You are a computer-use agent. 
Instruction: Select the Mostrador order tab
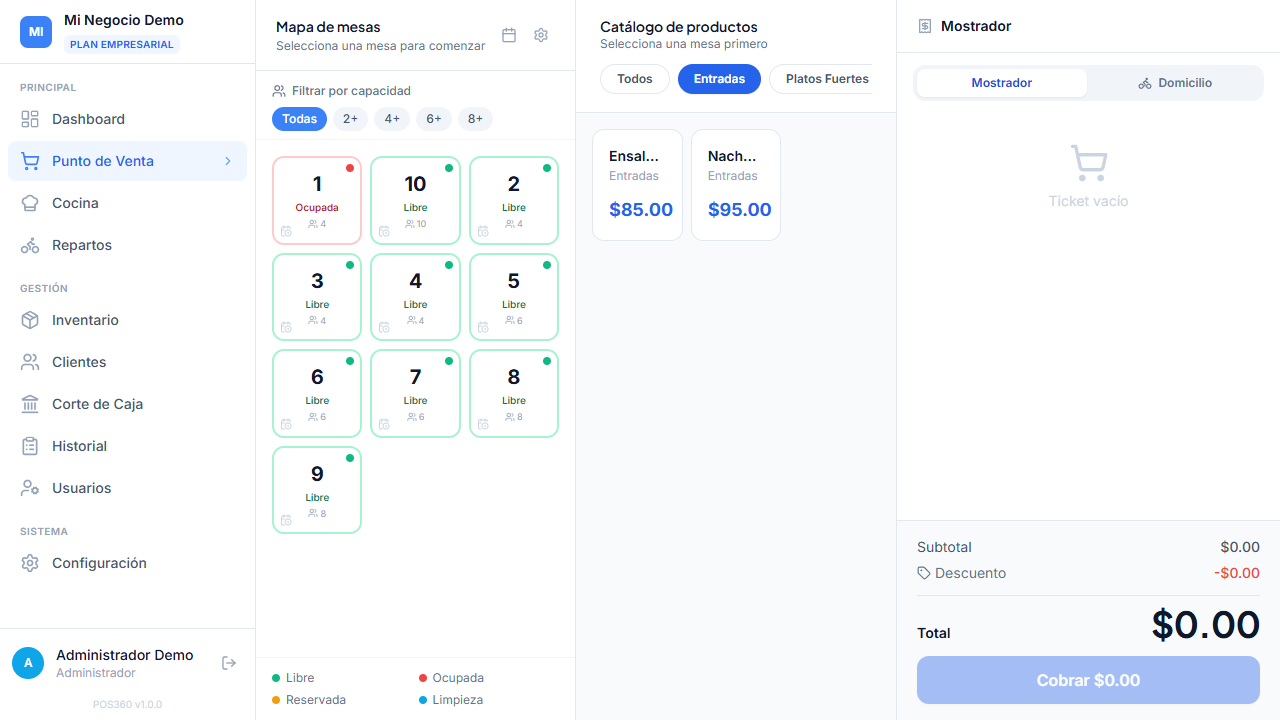(1002, 83)
